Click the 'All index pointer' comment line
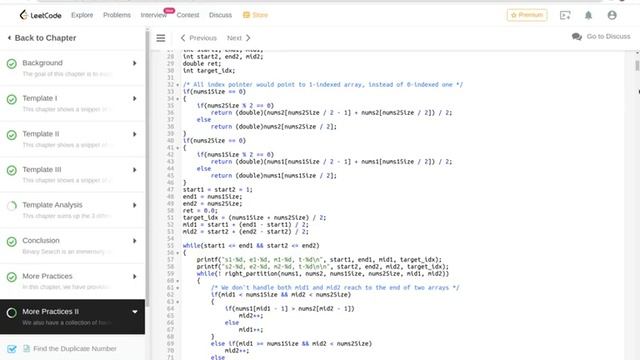Screen dimensions: 640x360 (323, 85)
